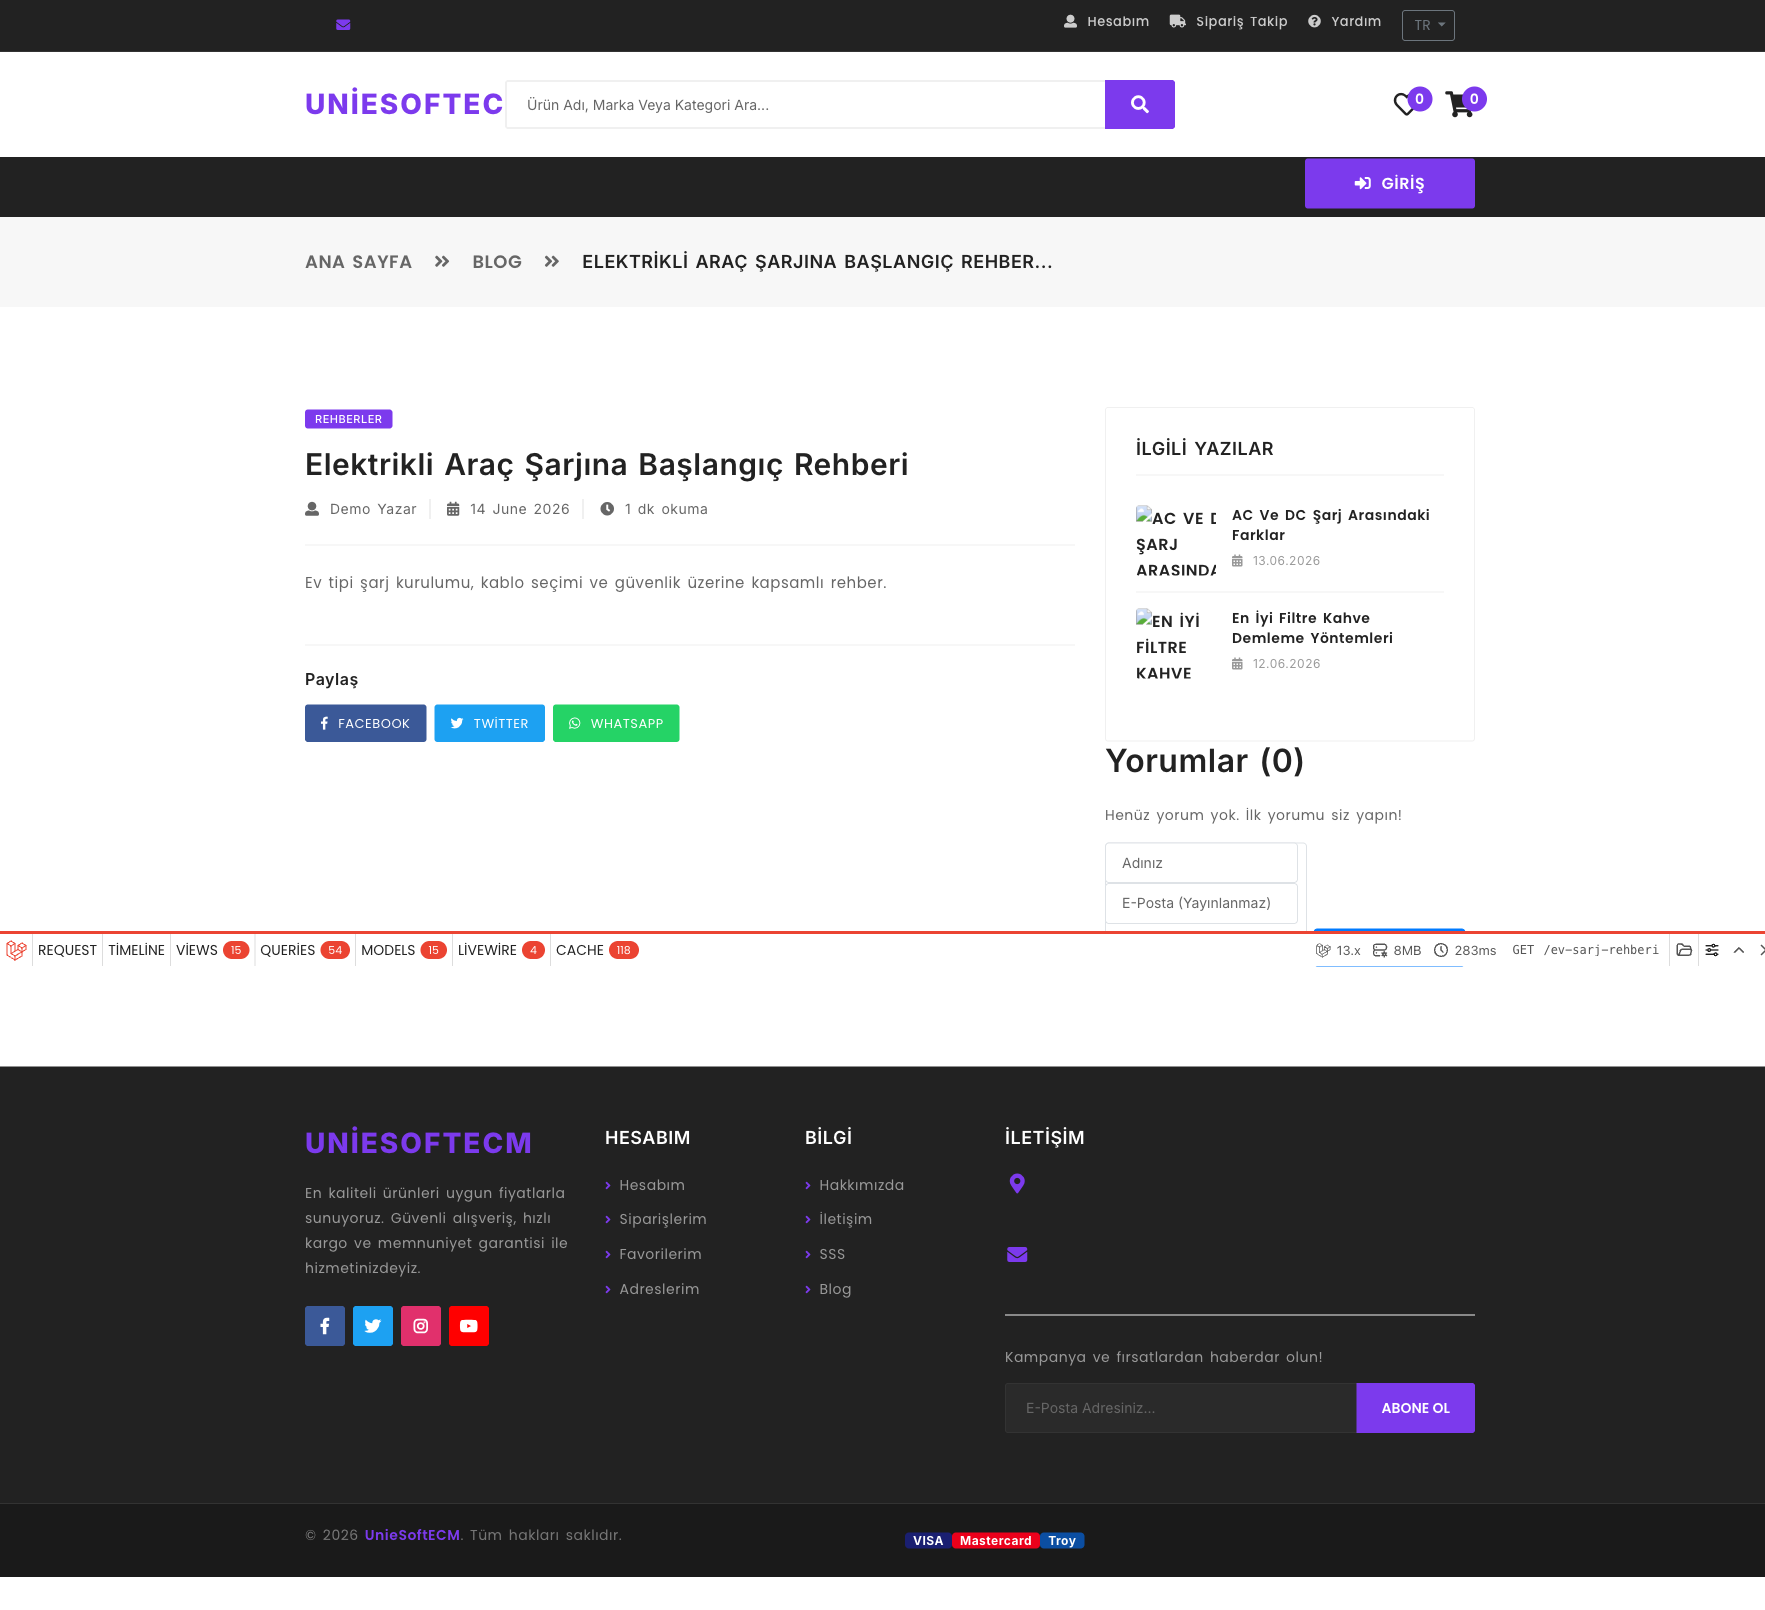
Task: Open the shopping cart icon
Action: pos(1461,103)
